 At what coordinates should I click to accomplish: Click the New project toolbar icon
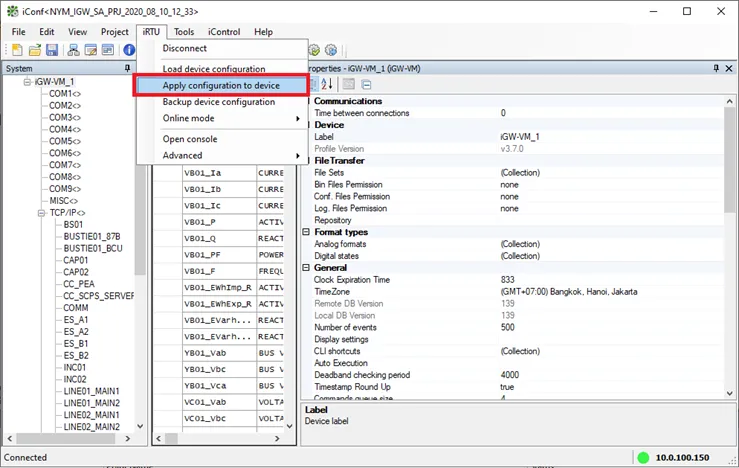(x=17, y=49)
